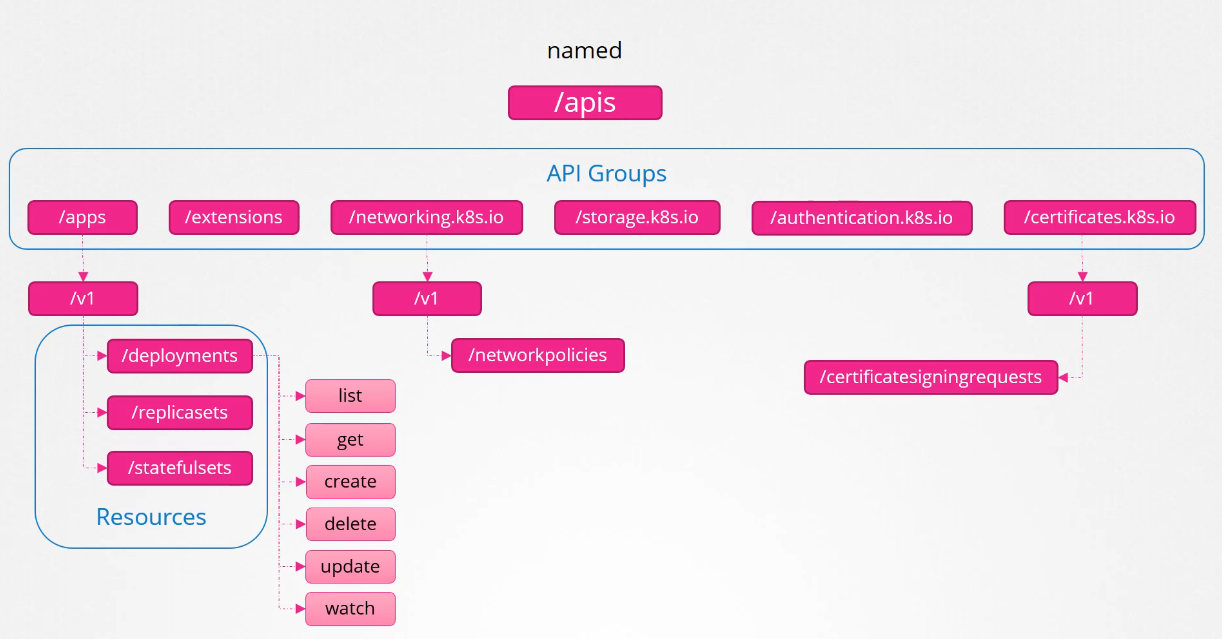Select the /deployments resource box
This screenshot has height=639, width=1222.
[180, 356]
